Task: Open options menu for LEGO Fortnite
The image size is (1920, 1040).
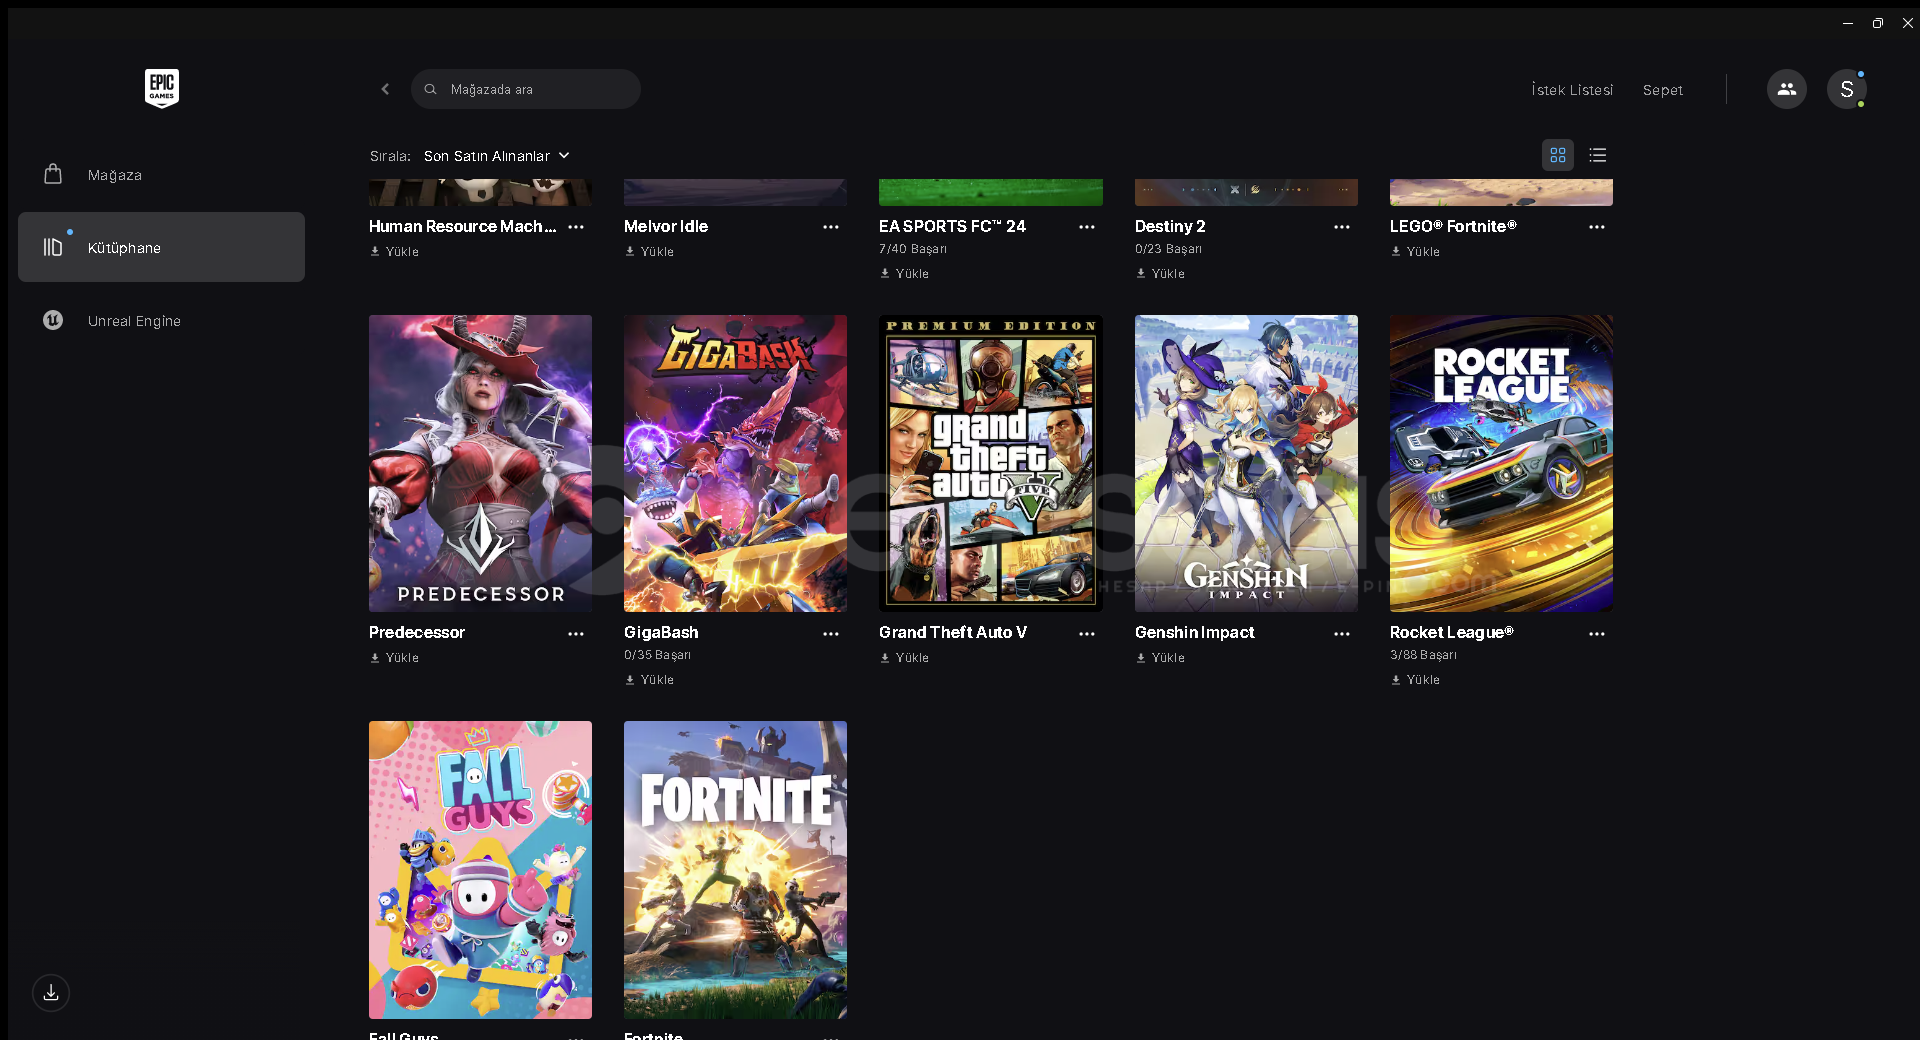Action: [1597, 227]
